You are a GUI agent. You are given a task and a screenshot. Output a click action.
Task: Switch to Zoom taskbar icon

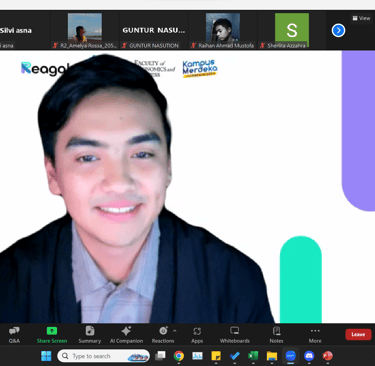[291, 356]
